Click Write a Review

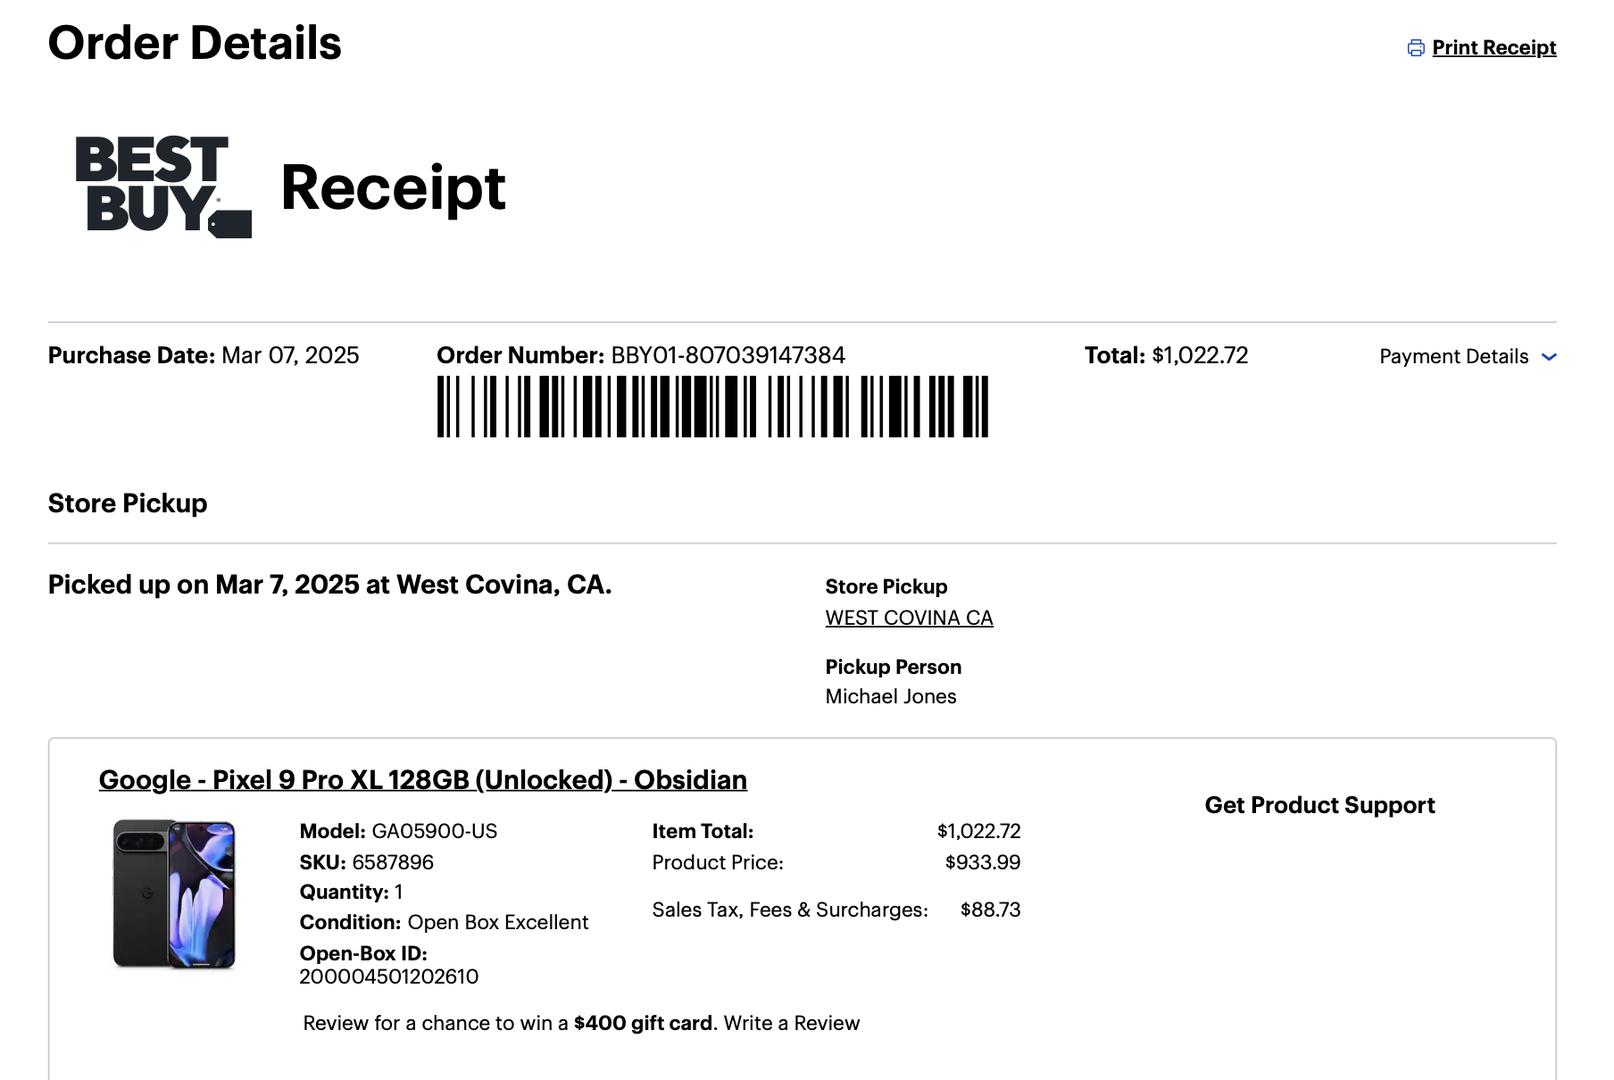791,1023
